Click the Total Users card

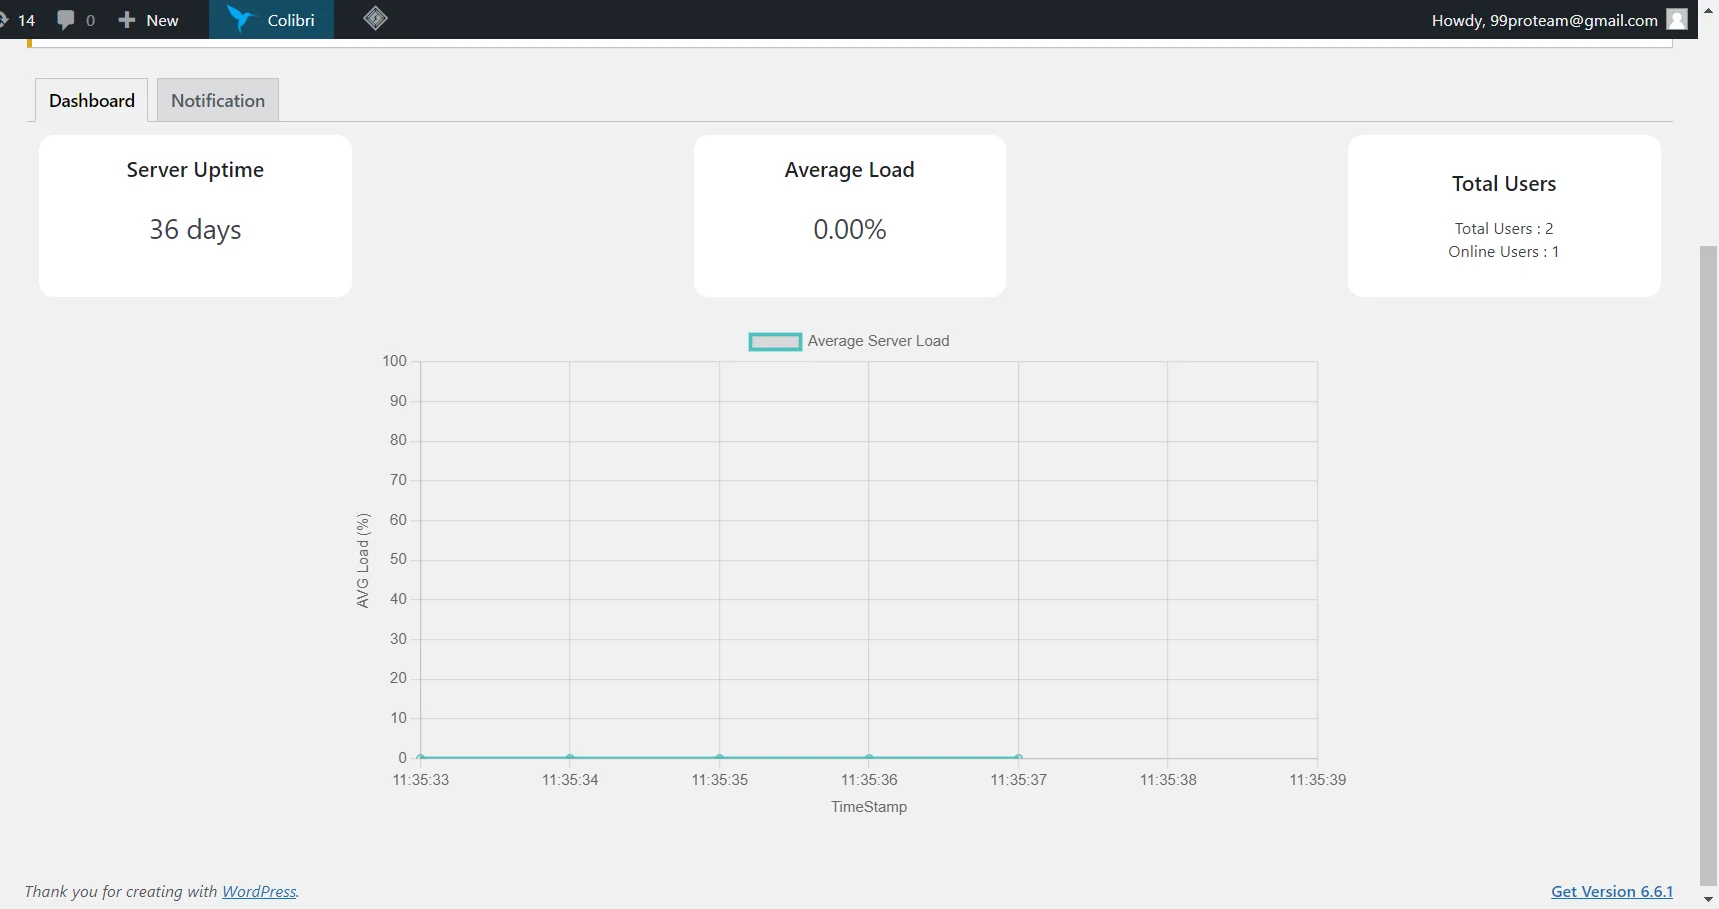(x=1504, y=216)
